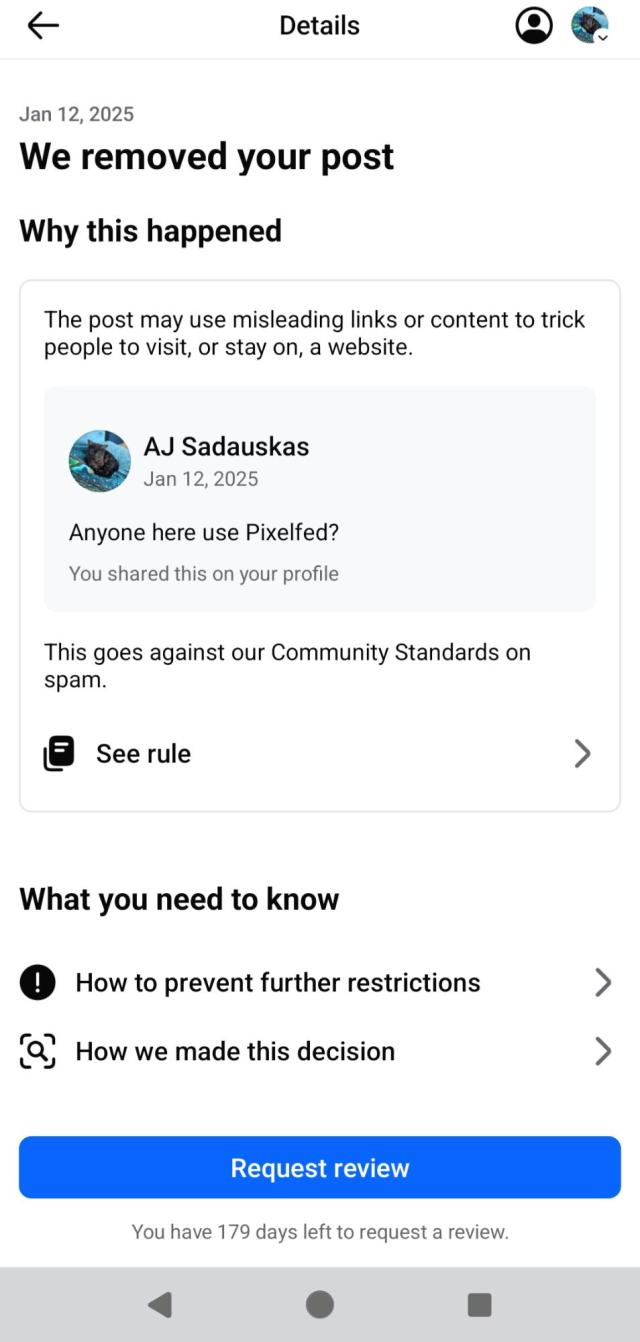The height and width of the screenshot is (1342, 640).
Task: Select the recent apps square button
Action: point(479,1304)
